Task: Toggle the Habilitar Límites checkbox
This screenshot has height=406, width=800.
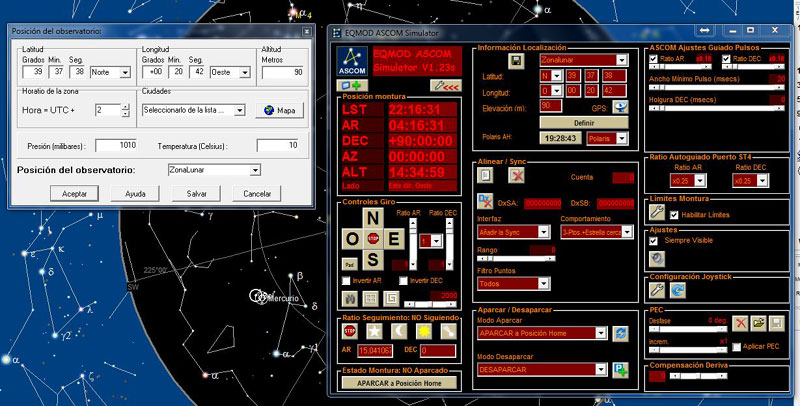Action: (x=672, y=215)
